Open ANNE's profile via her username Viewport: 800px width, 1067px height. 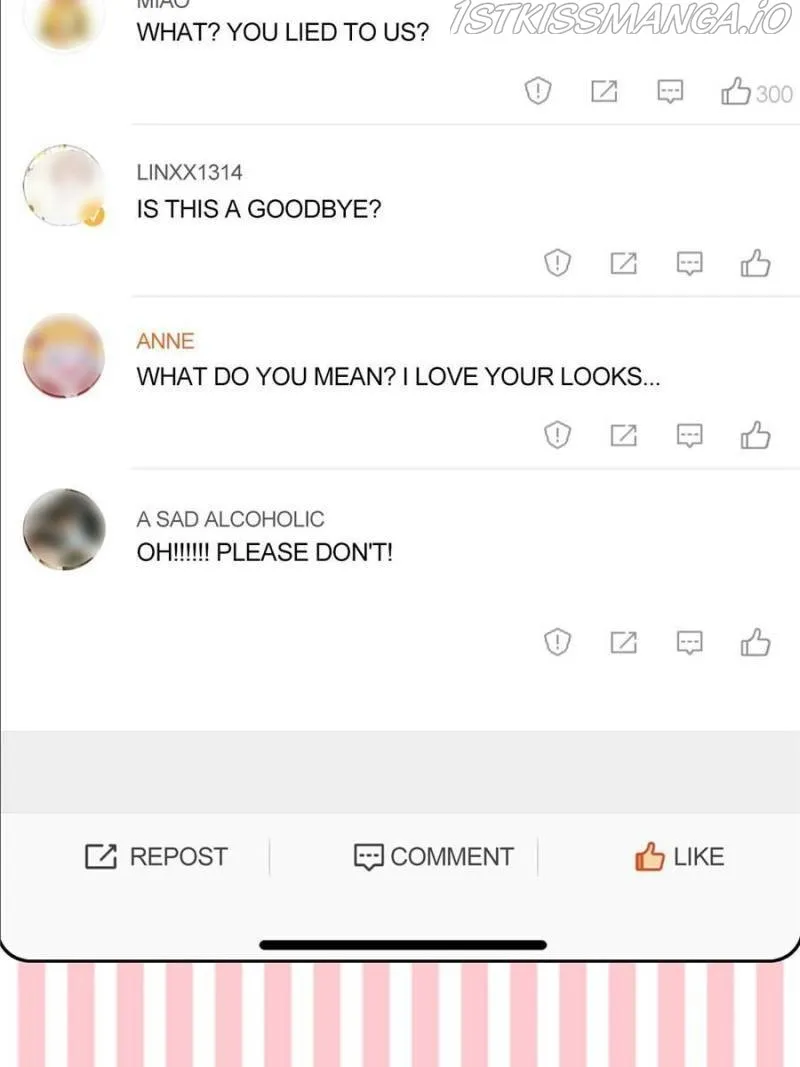[x=165, y=340]
